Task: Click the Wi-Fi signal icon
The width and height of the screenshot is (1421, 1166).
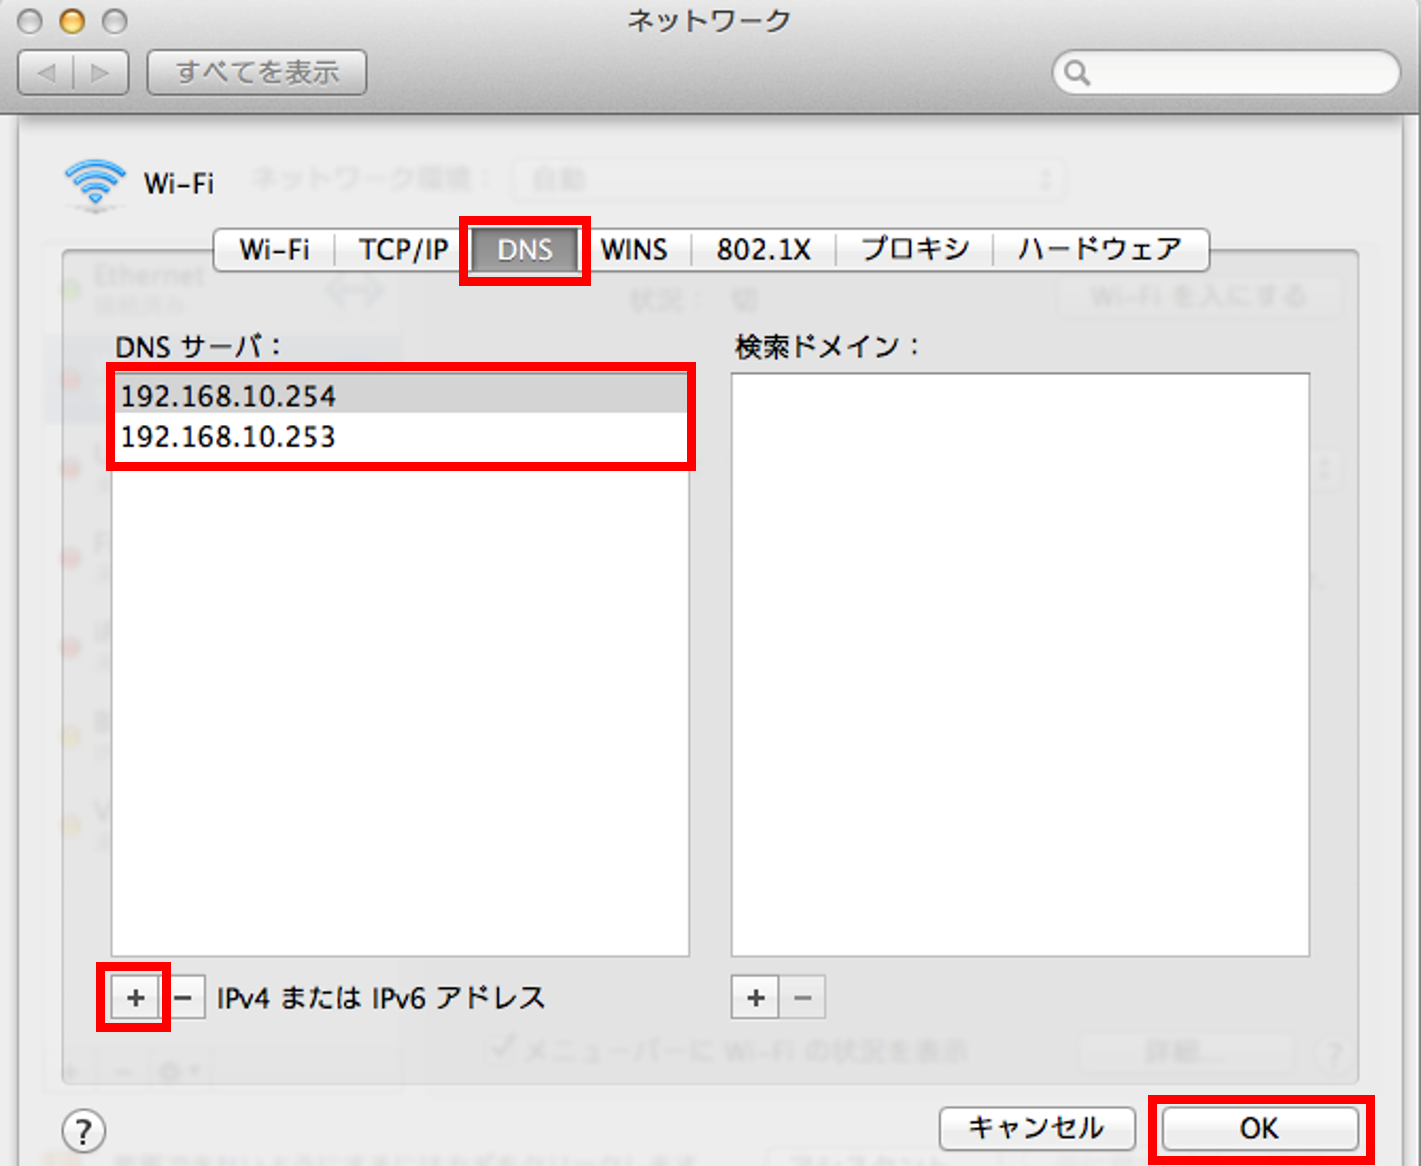Action: [95, 184]
